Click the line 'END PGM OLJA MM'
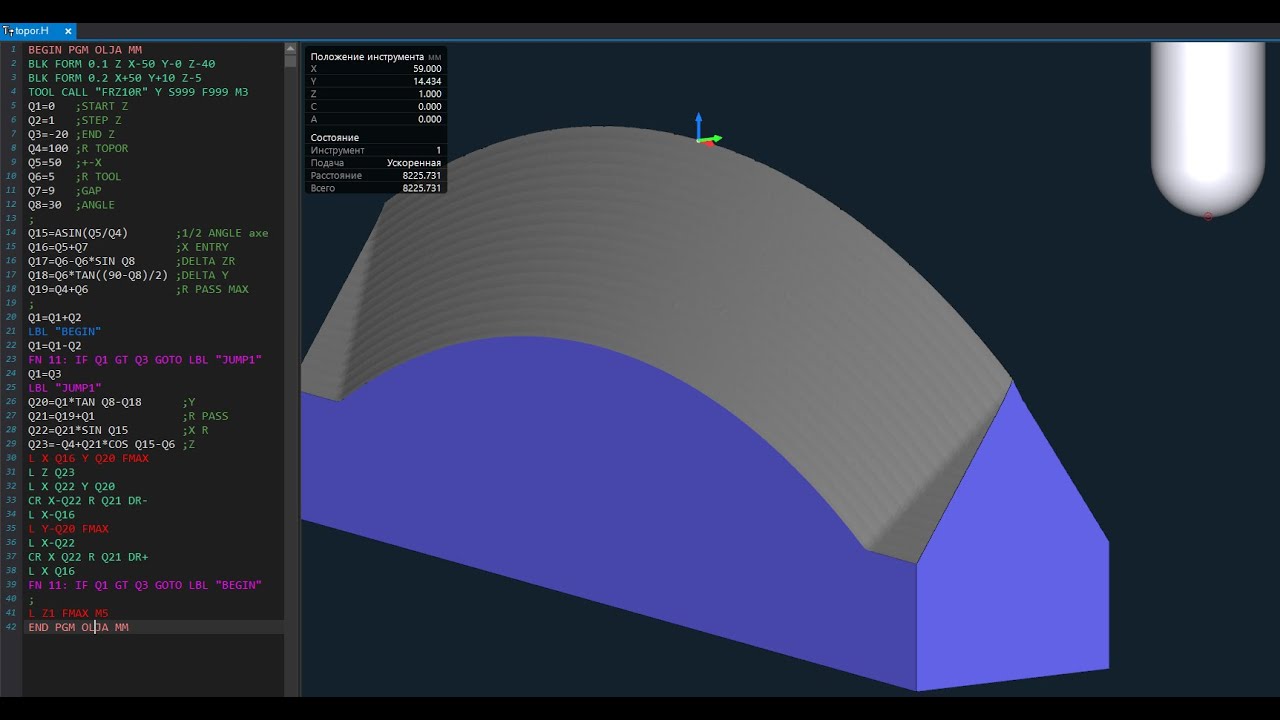 point(78,627)
